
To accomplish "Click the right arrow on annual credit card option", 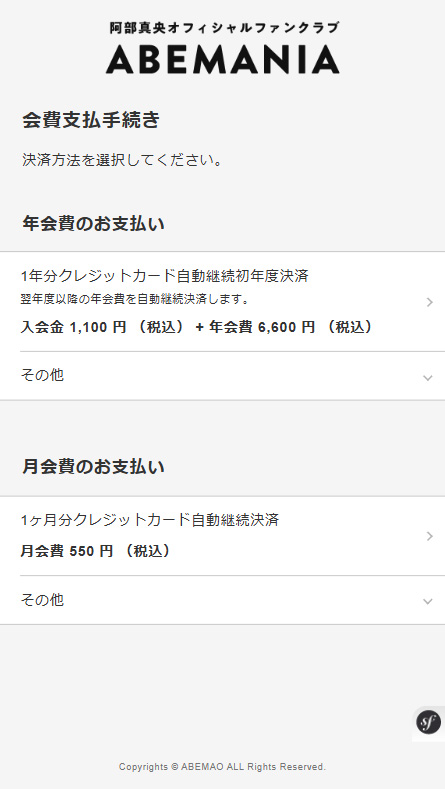I will click(x=429, y=302).
